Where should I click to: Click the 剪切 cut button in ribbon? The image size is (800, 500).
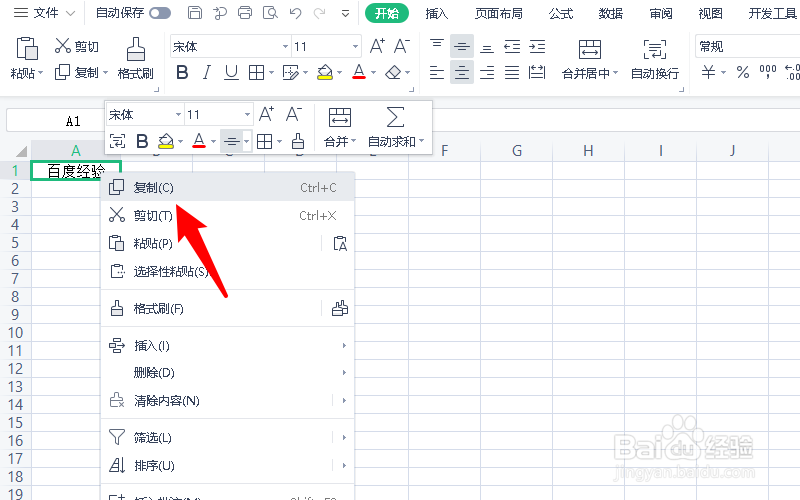coord(77,46)
